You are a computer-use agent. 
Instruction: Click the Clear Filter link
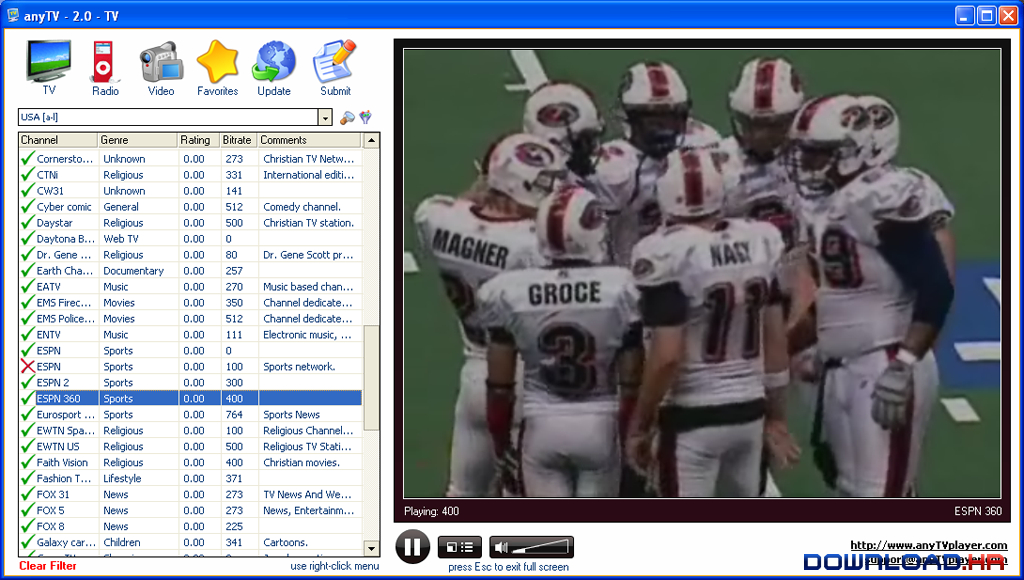[48, 566]
